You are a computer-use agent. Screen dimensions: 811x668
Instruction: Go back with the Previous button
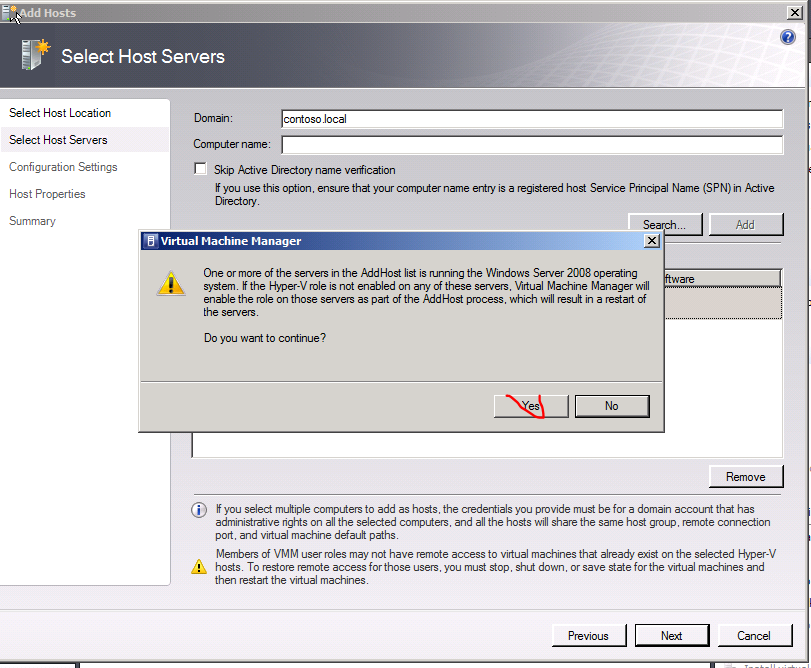(x=589, y=635)
